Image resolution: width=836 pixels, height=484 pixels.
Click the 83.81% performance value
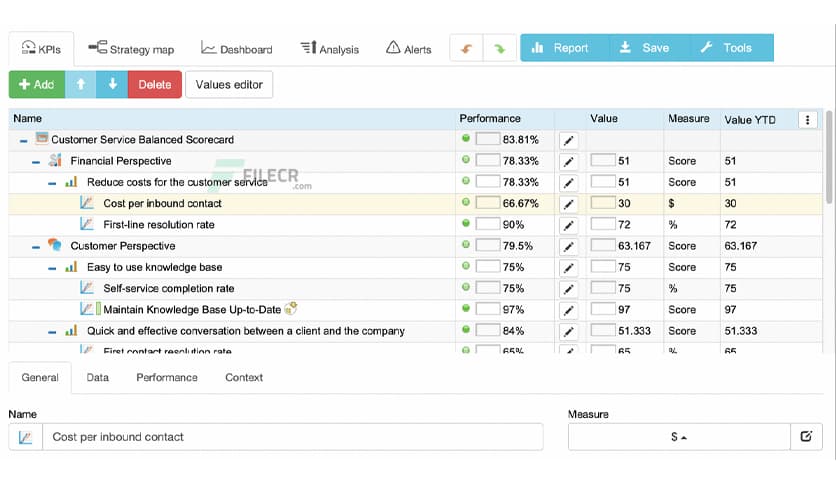520,140
